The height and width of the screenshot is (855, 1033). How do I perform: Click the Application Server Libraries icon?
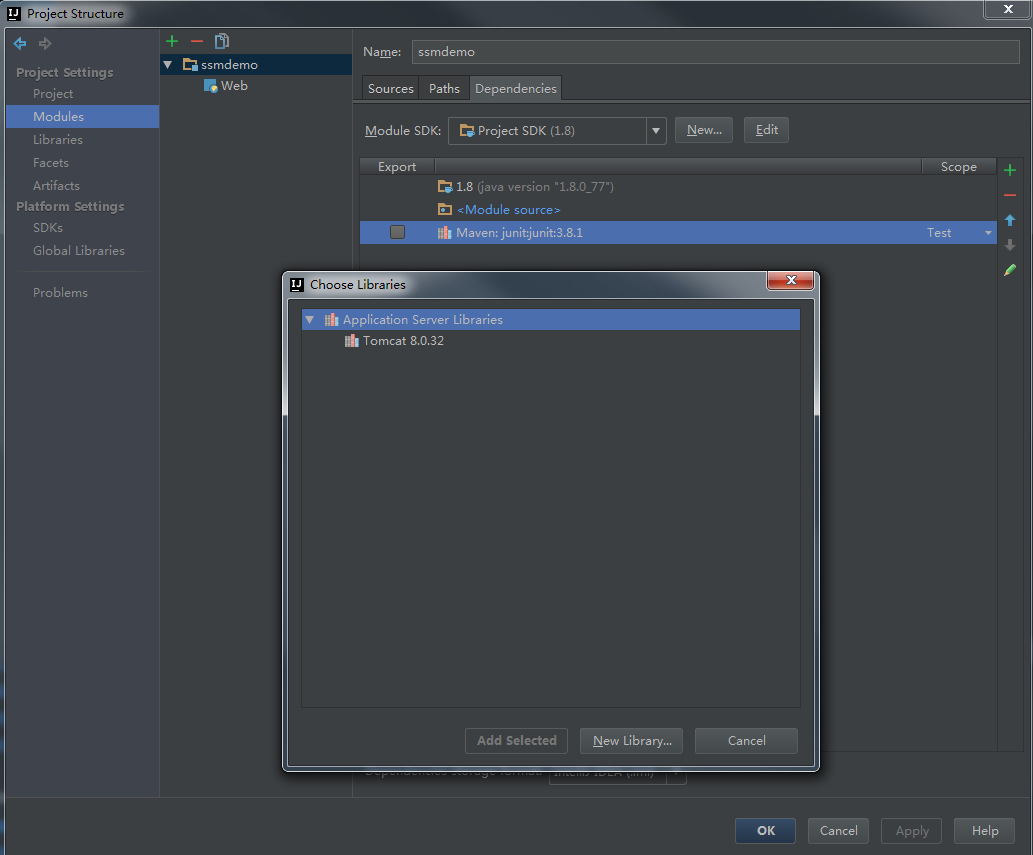tap(331, 319)
